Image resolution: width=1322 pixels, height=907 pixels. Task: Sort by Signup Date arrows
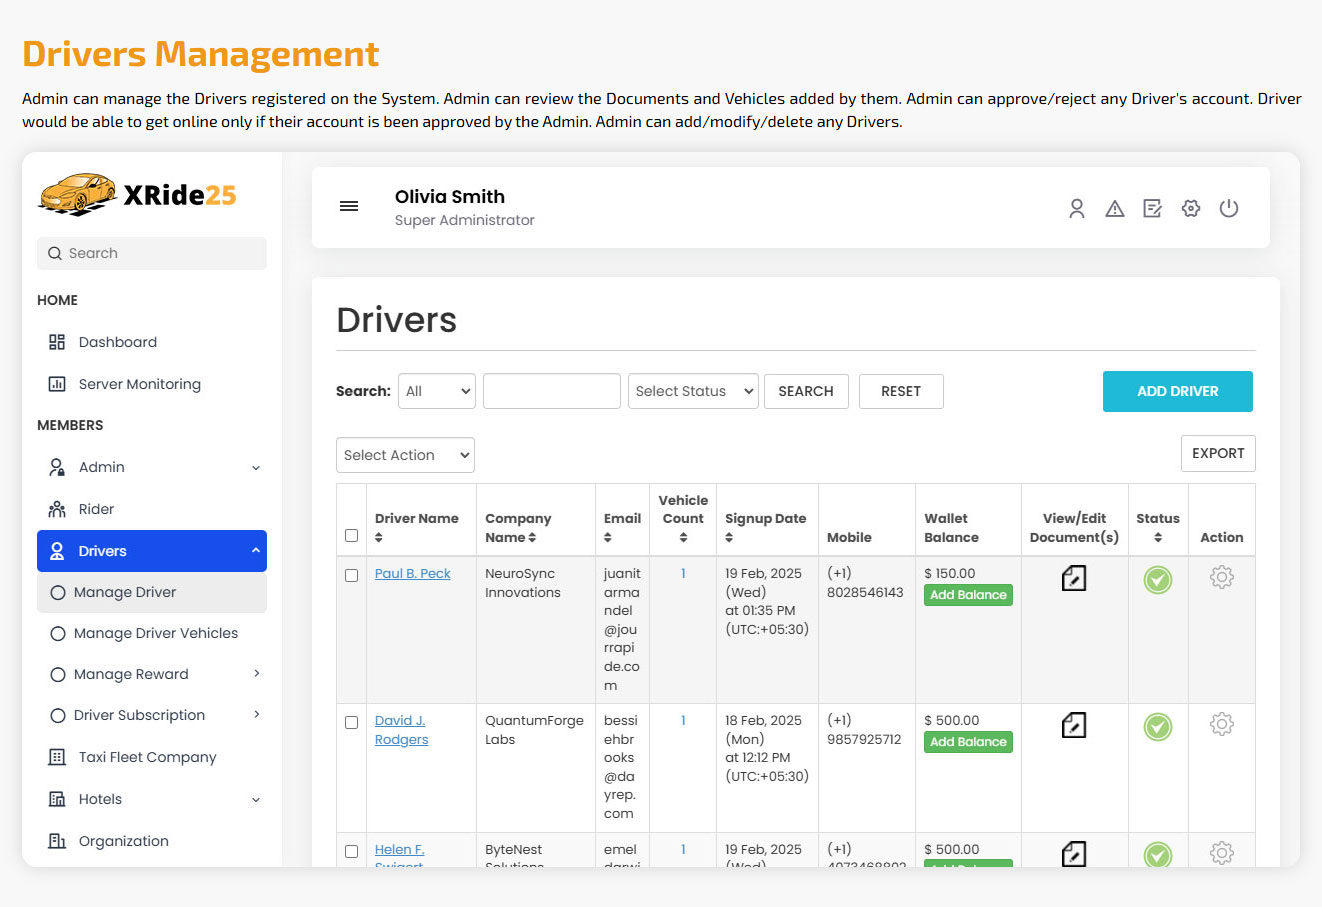click(x=729, y=538)
